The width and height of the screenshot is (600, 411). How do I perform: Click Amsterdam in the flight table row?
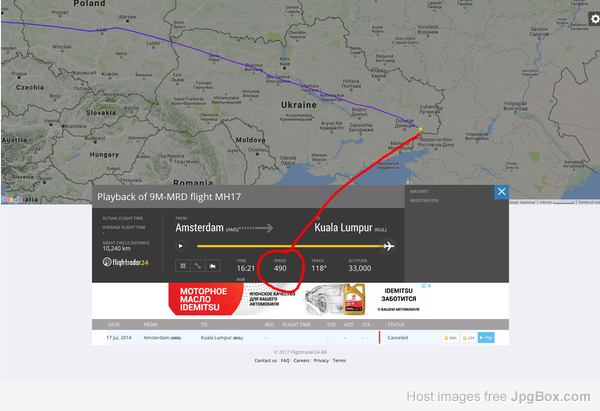pyautogui.click(x=162, y=338)
